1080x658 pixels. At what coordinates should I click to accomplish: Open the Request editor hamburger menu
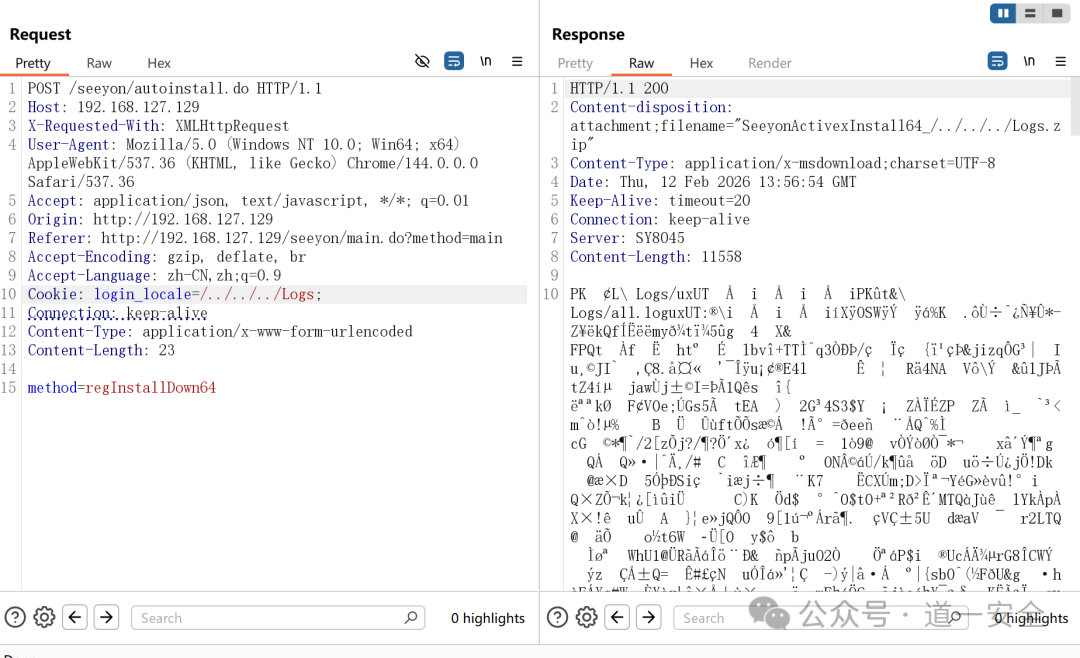click(517, 61)
